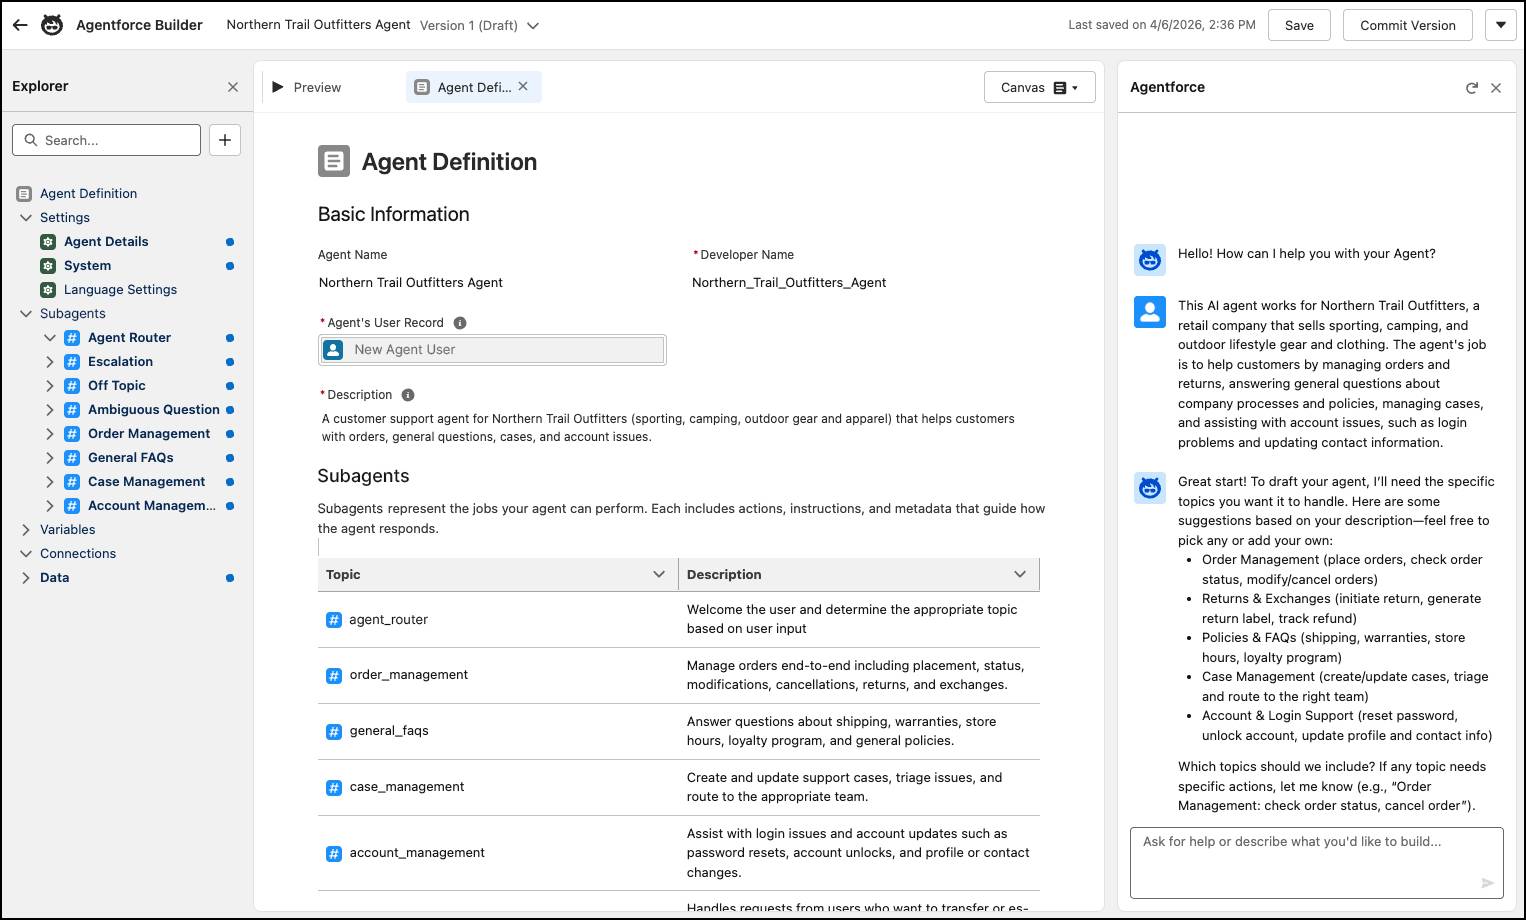This screenshot has width=1526, height=920.
Task: Click the Agentforce astro logo icon
Action: pos(52,25)
